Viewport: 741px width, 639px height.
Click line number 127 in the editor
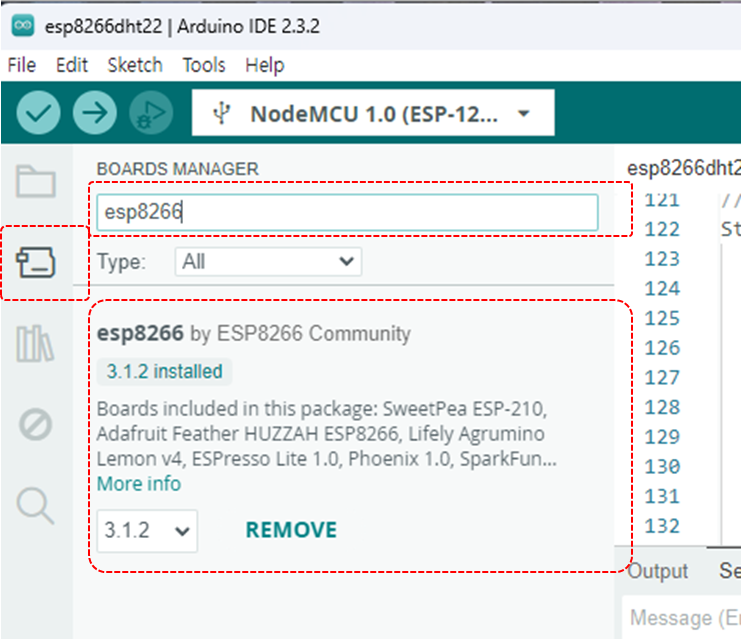tap(662, 378)
